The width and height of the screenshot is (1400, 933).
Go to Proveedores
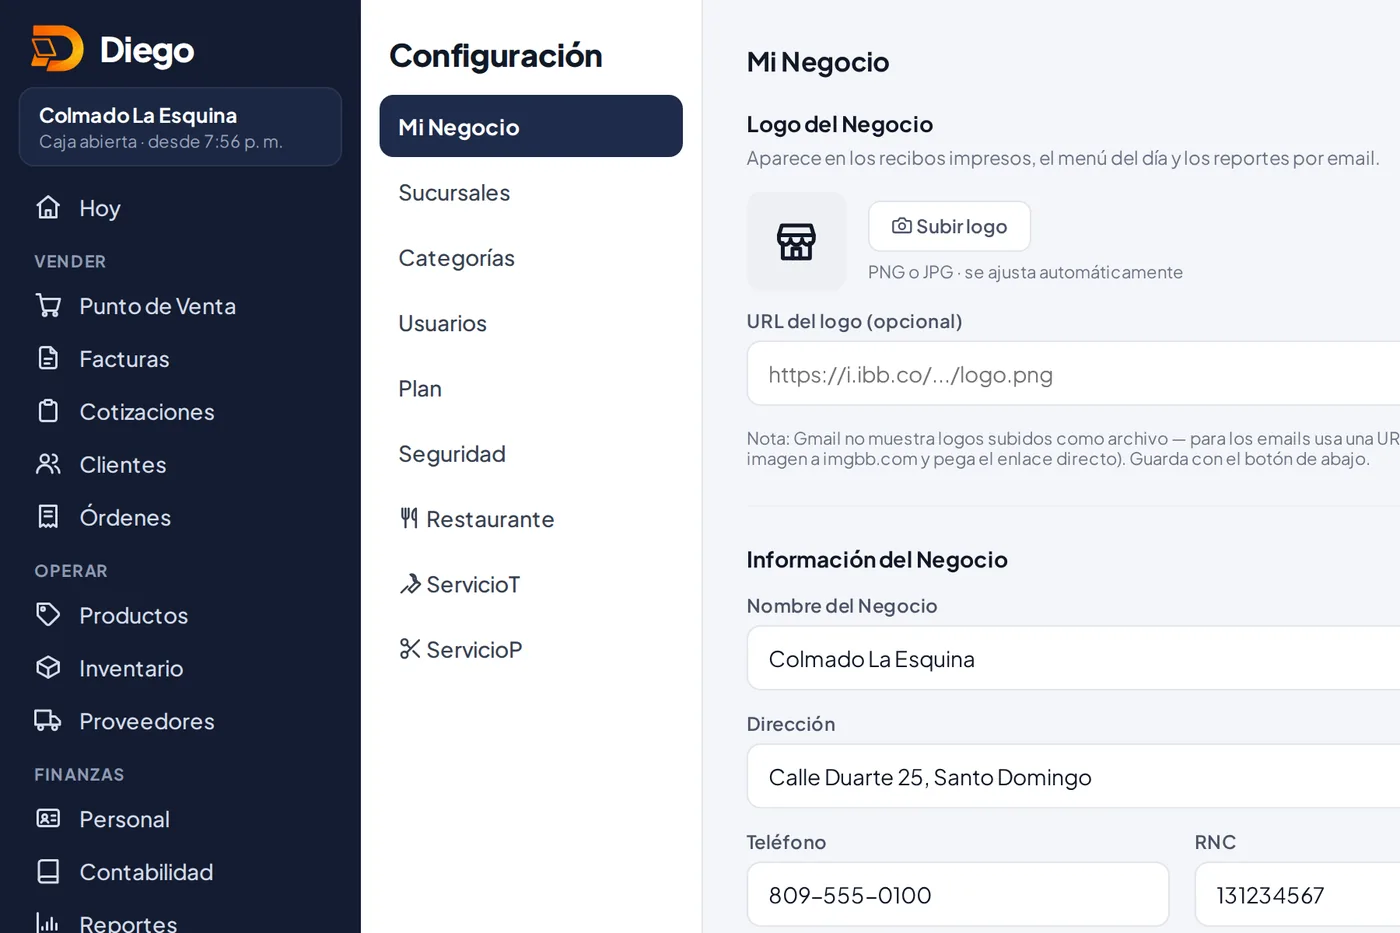pos(180,721)
